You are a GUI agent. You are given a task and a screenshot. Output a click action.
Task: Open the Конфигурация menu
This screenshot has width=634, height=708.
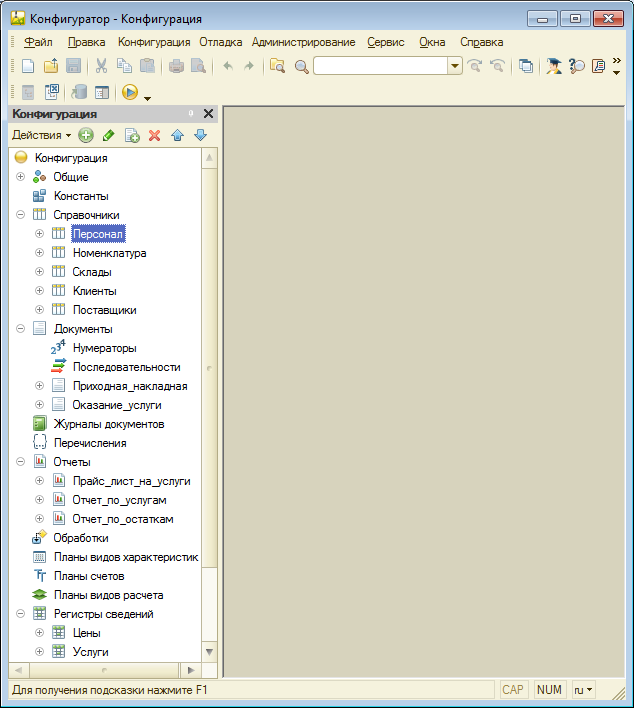pyautogui.click(x=153, y=42)
